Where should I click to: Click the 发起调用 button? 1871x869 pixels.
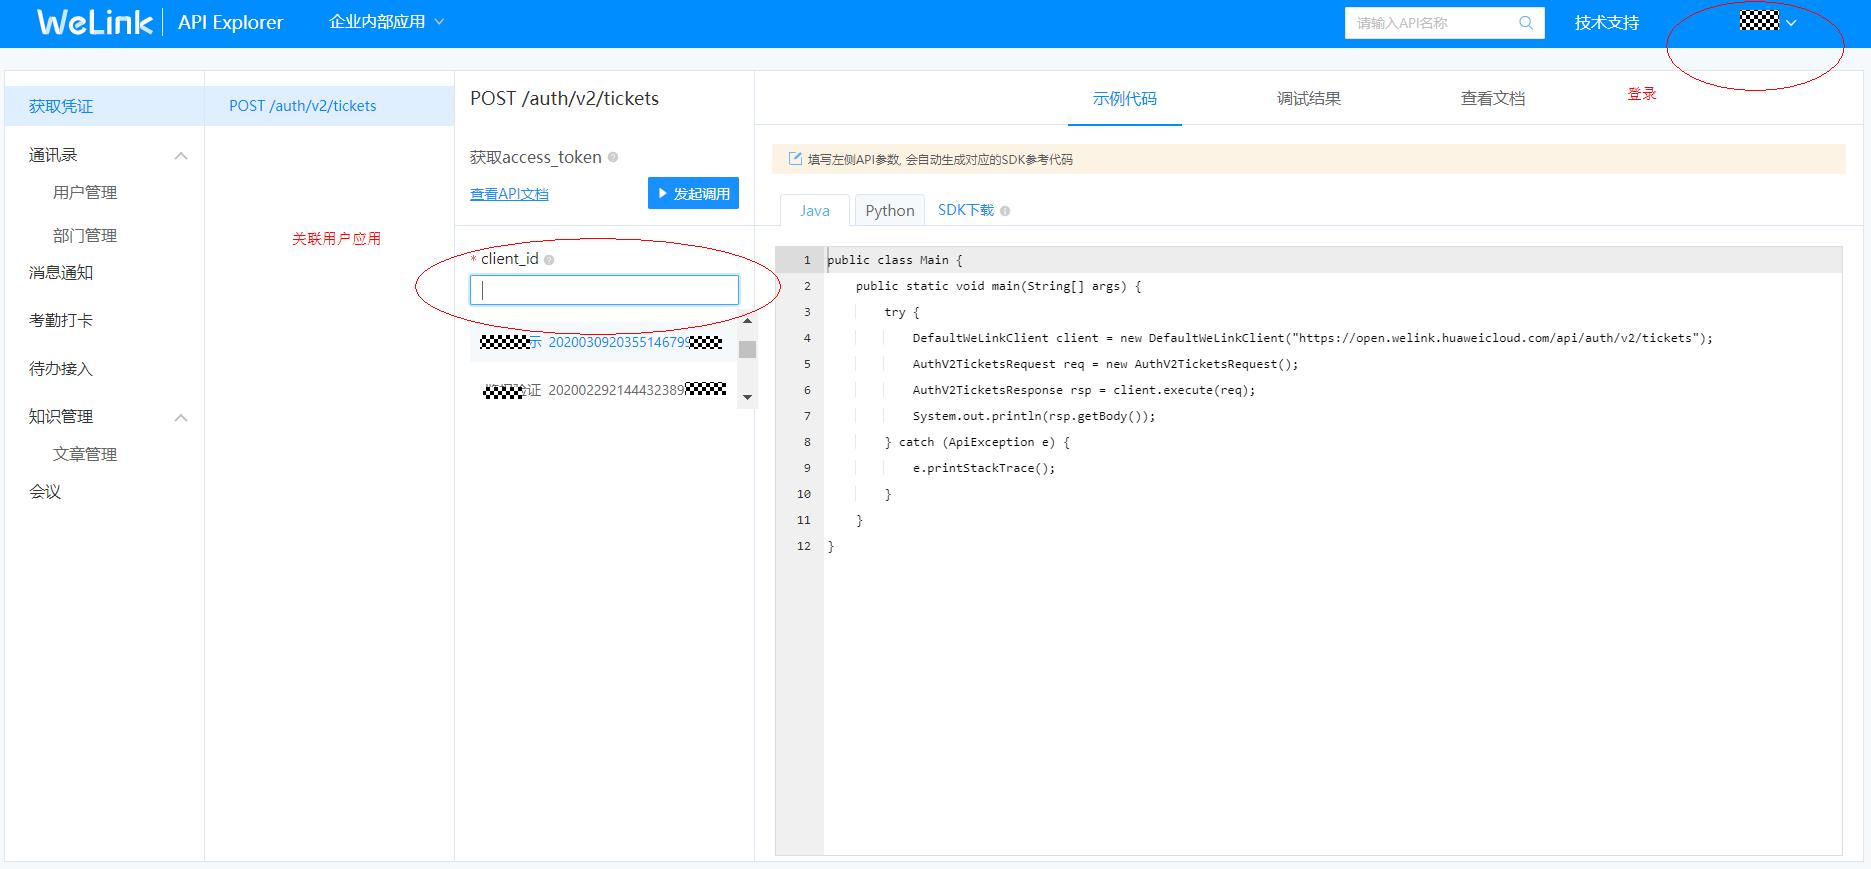pyautogui.click(x=693, y=193)
